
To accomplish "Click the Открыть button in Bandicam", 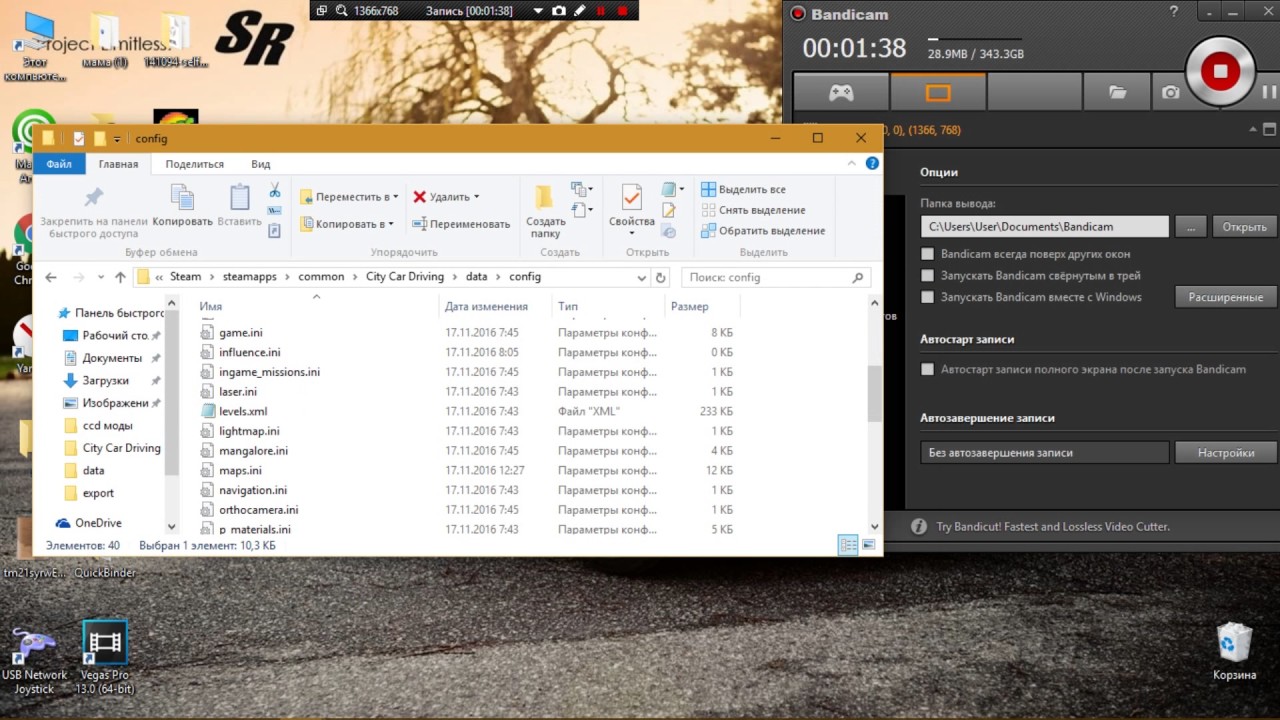I will 1245,227.
